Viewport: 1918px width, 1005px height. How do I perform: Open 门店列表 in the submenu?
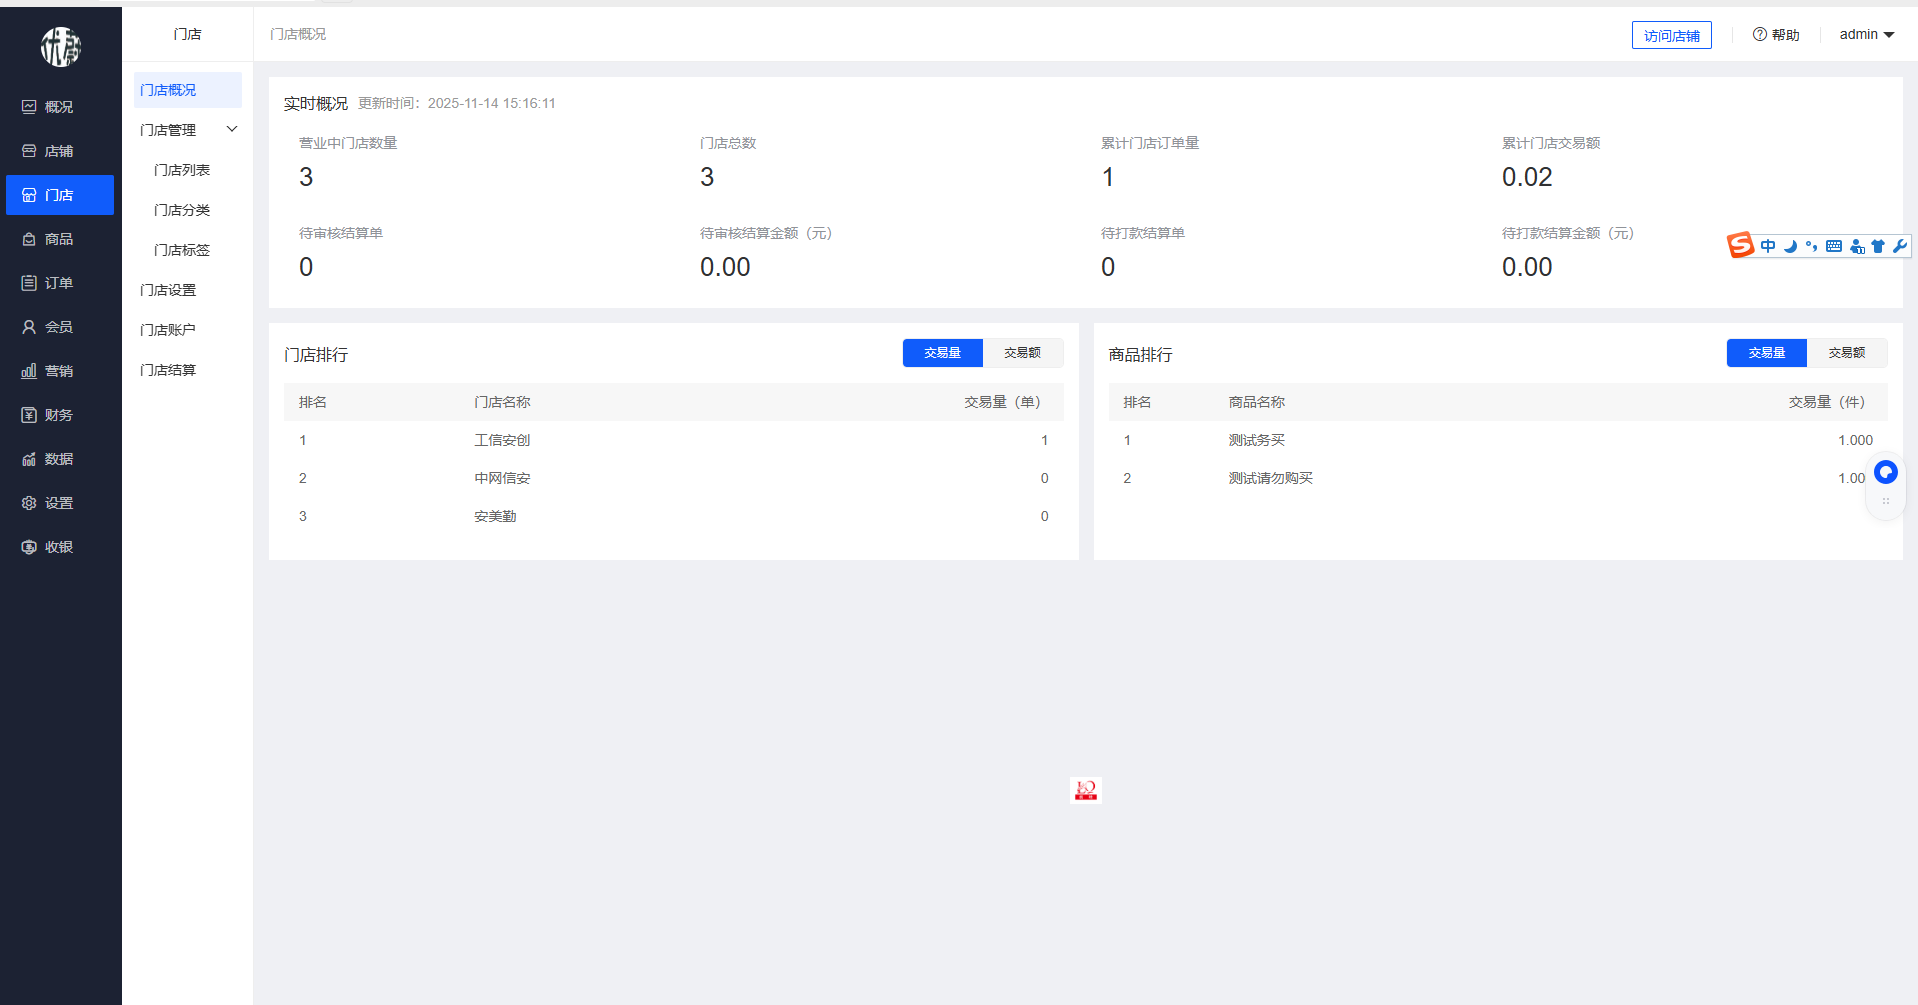click(x=182, y=170)
